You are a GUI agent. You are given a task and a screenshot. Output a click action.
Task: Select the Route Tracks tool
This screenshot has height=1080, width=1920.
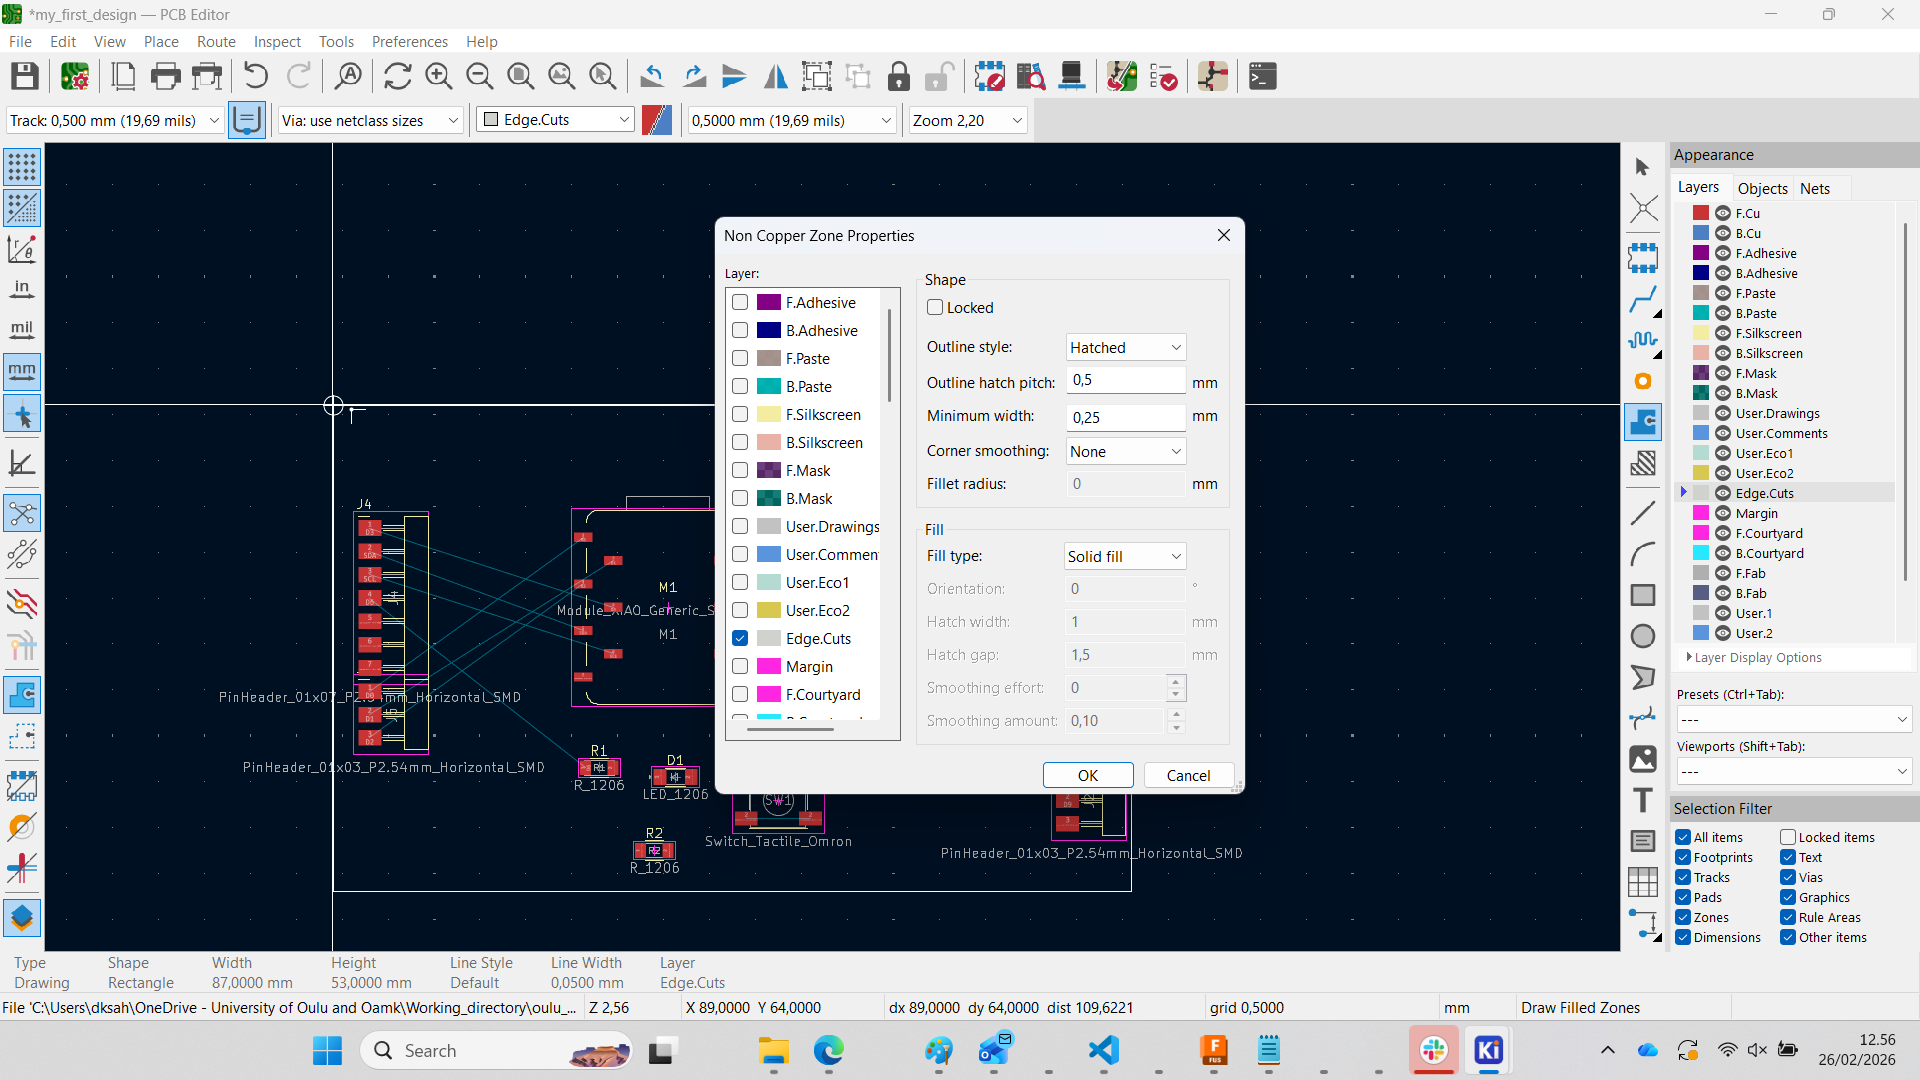(x=1642, y=299)
